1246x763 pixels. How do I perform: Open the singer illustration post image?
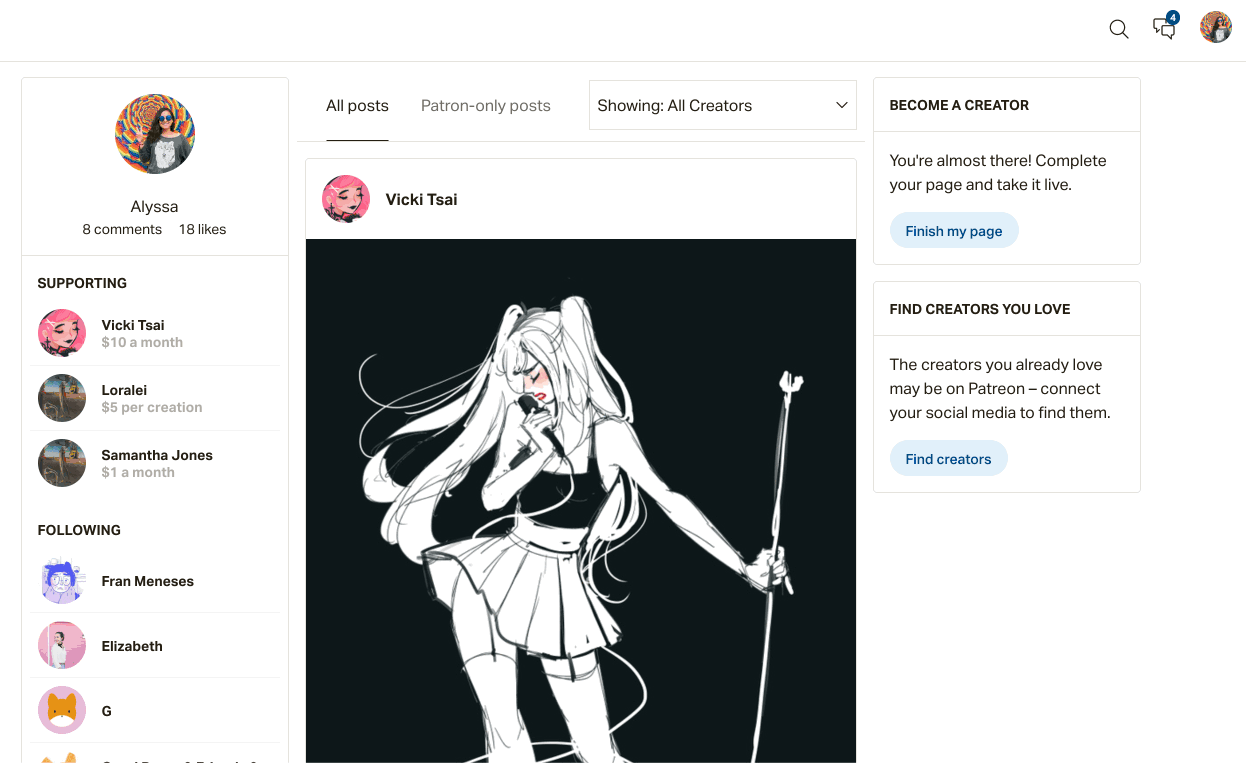tap(581, 501)
